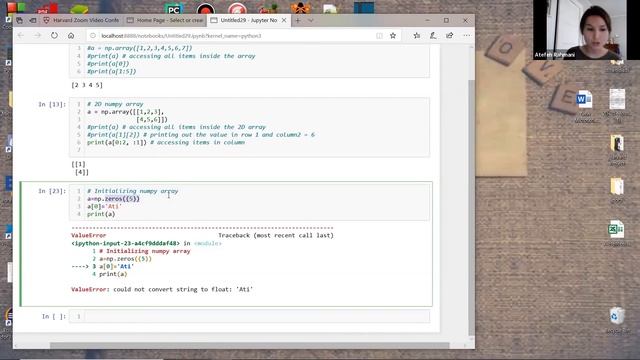Open a new browser tab
The height and width of the screenshot is (360, 640).
click(x=298, y=20)
